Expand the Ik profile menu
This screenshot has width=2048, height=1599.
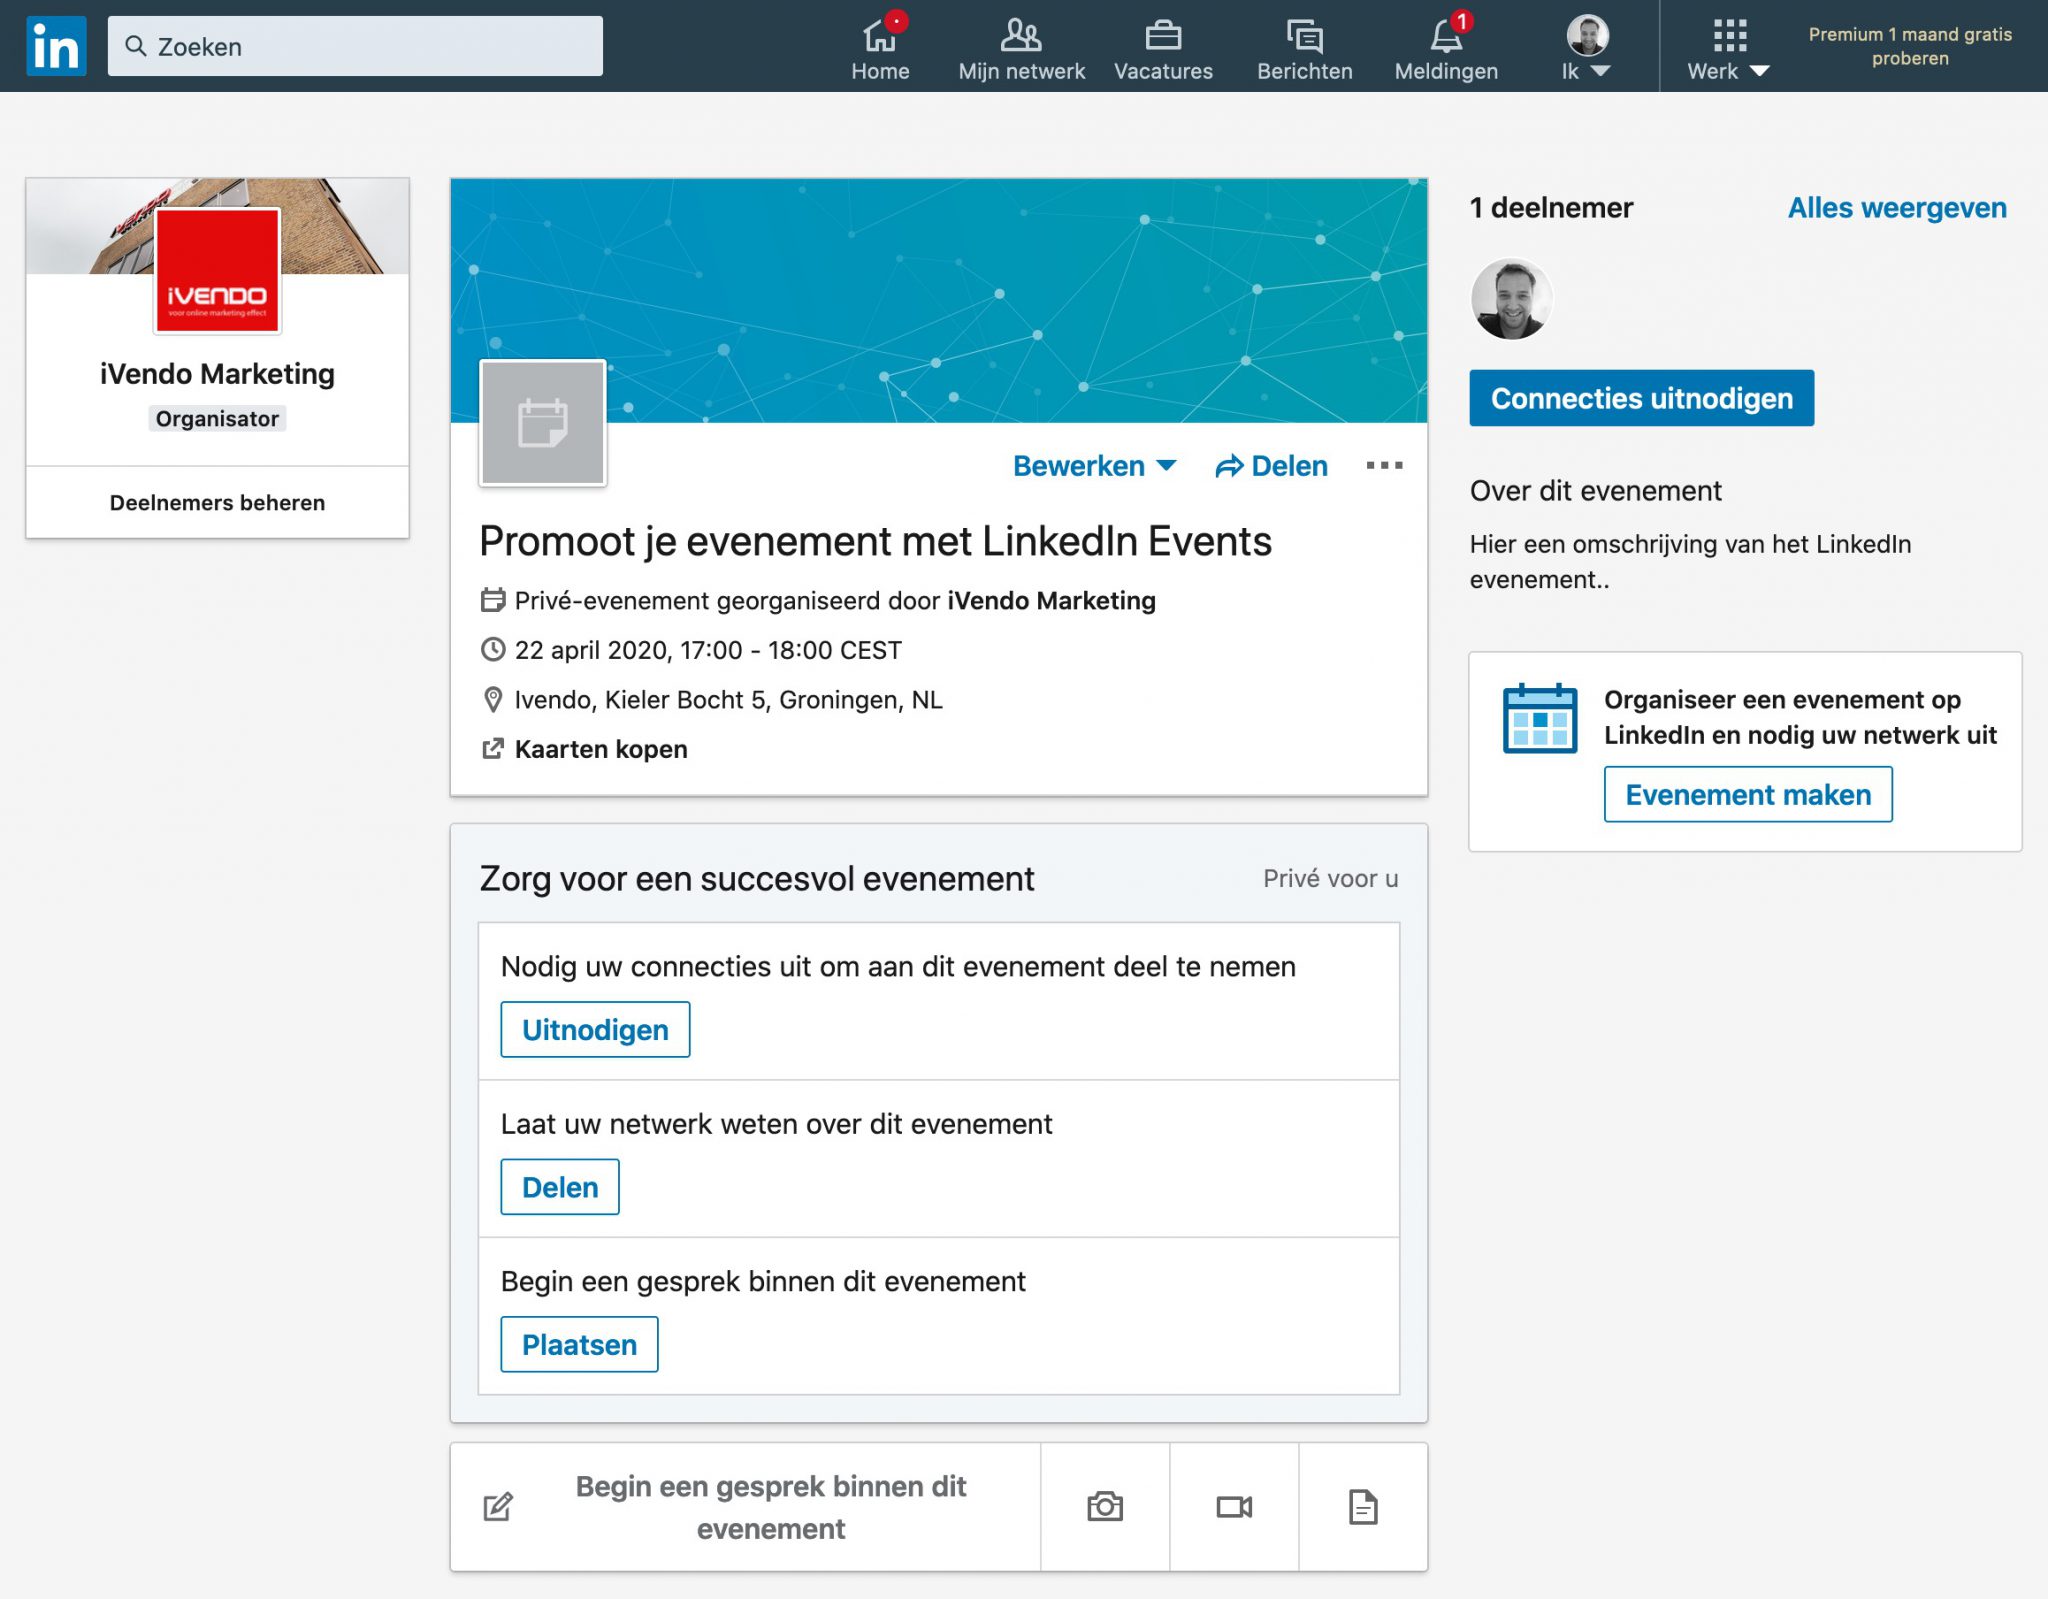1587,46
